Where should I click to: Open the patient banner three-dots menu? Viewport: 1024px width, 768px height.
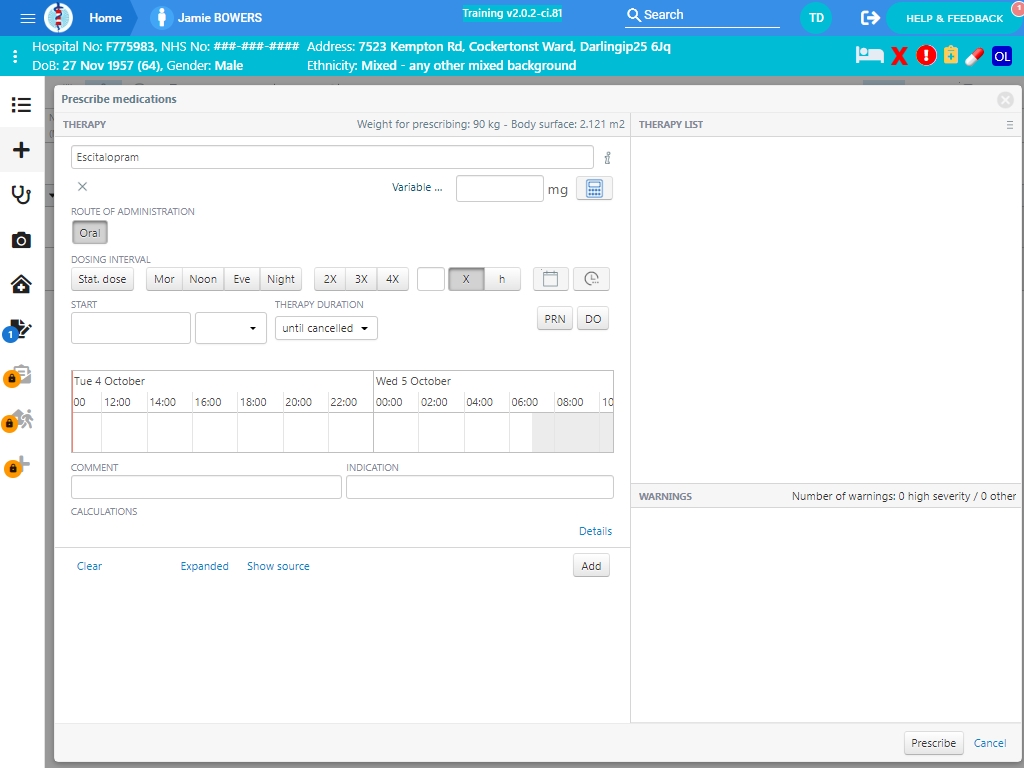pyautogui.click(x=15, y=56)
